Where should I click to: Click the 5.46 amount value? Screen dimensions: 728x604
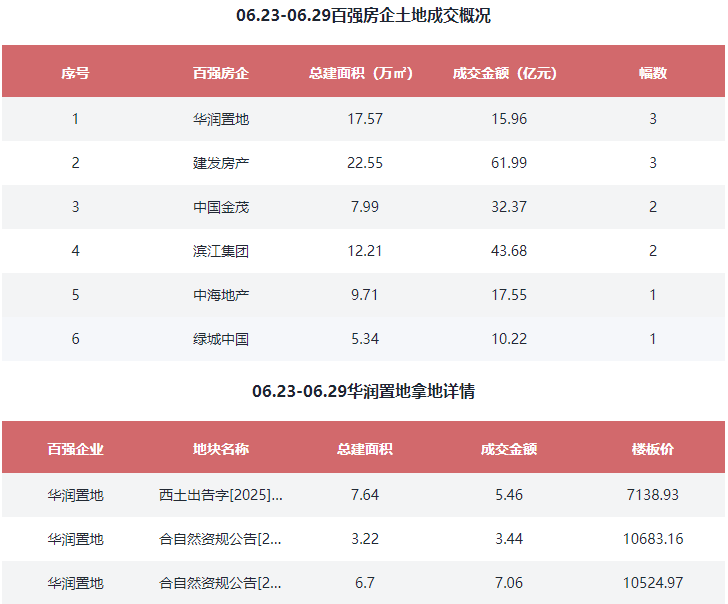(509, 495)
